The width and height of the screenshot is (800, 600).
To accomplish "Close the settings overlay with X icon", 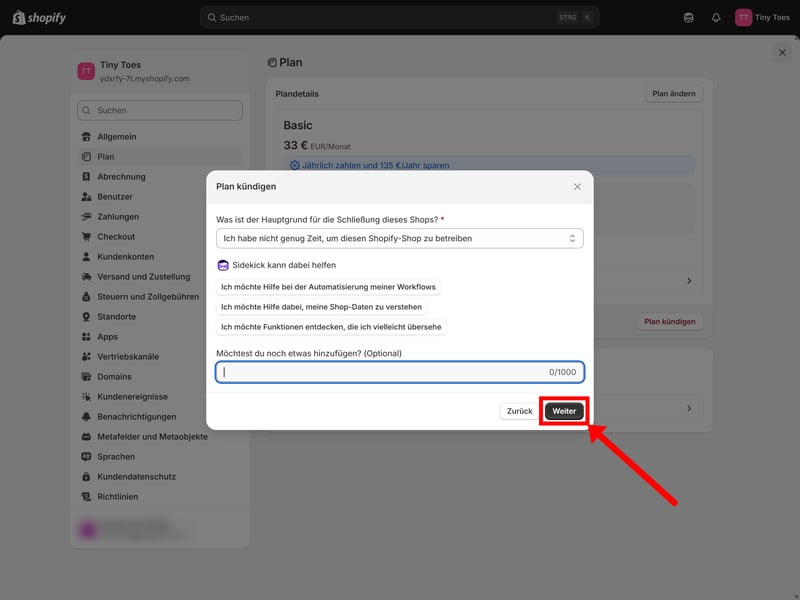I will click(782, 52).
